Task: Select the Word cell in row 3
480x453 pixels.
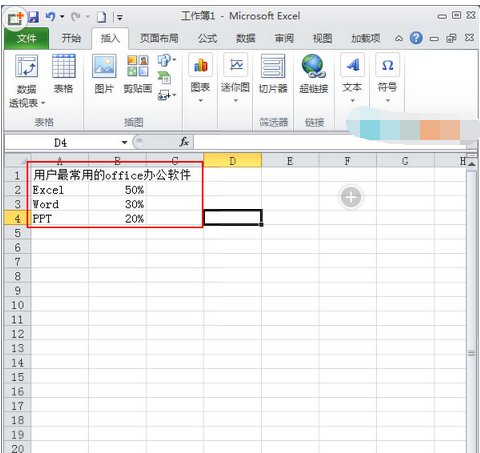Action: point(60,204)
